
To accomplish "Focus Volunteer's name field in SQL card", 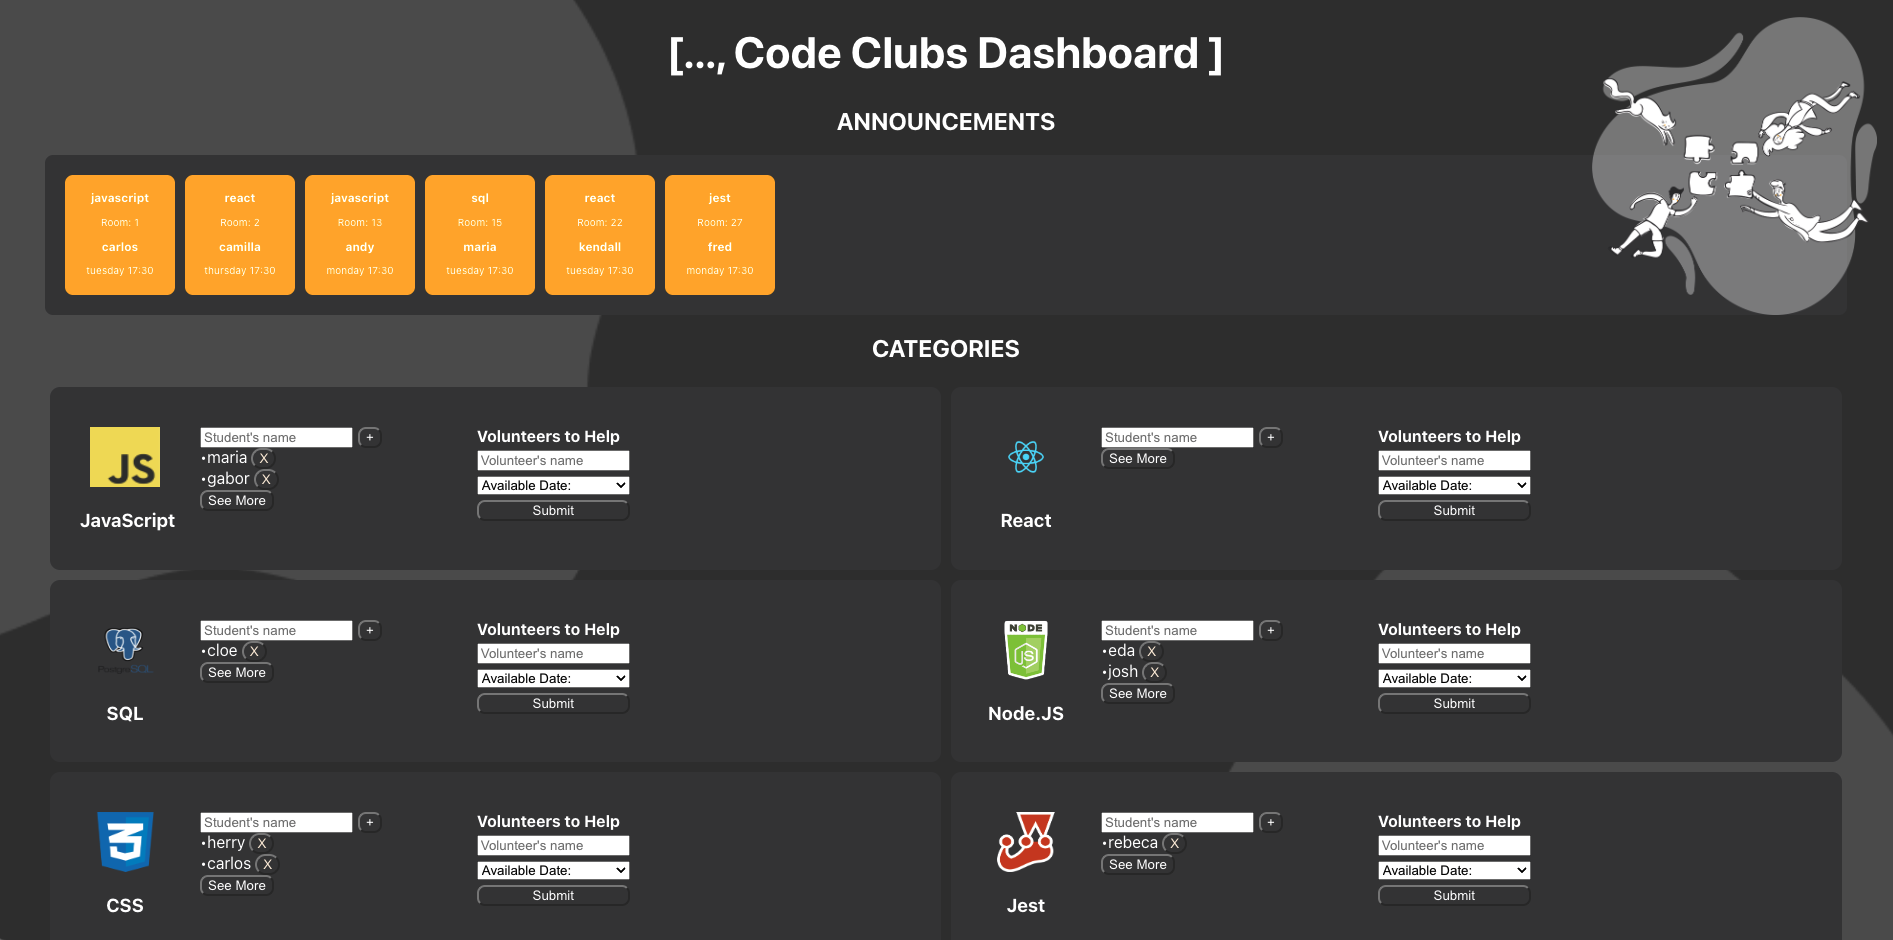I will (553, 653).
